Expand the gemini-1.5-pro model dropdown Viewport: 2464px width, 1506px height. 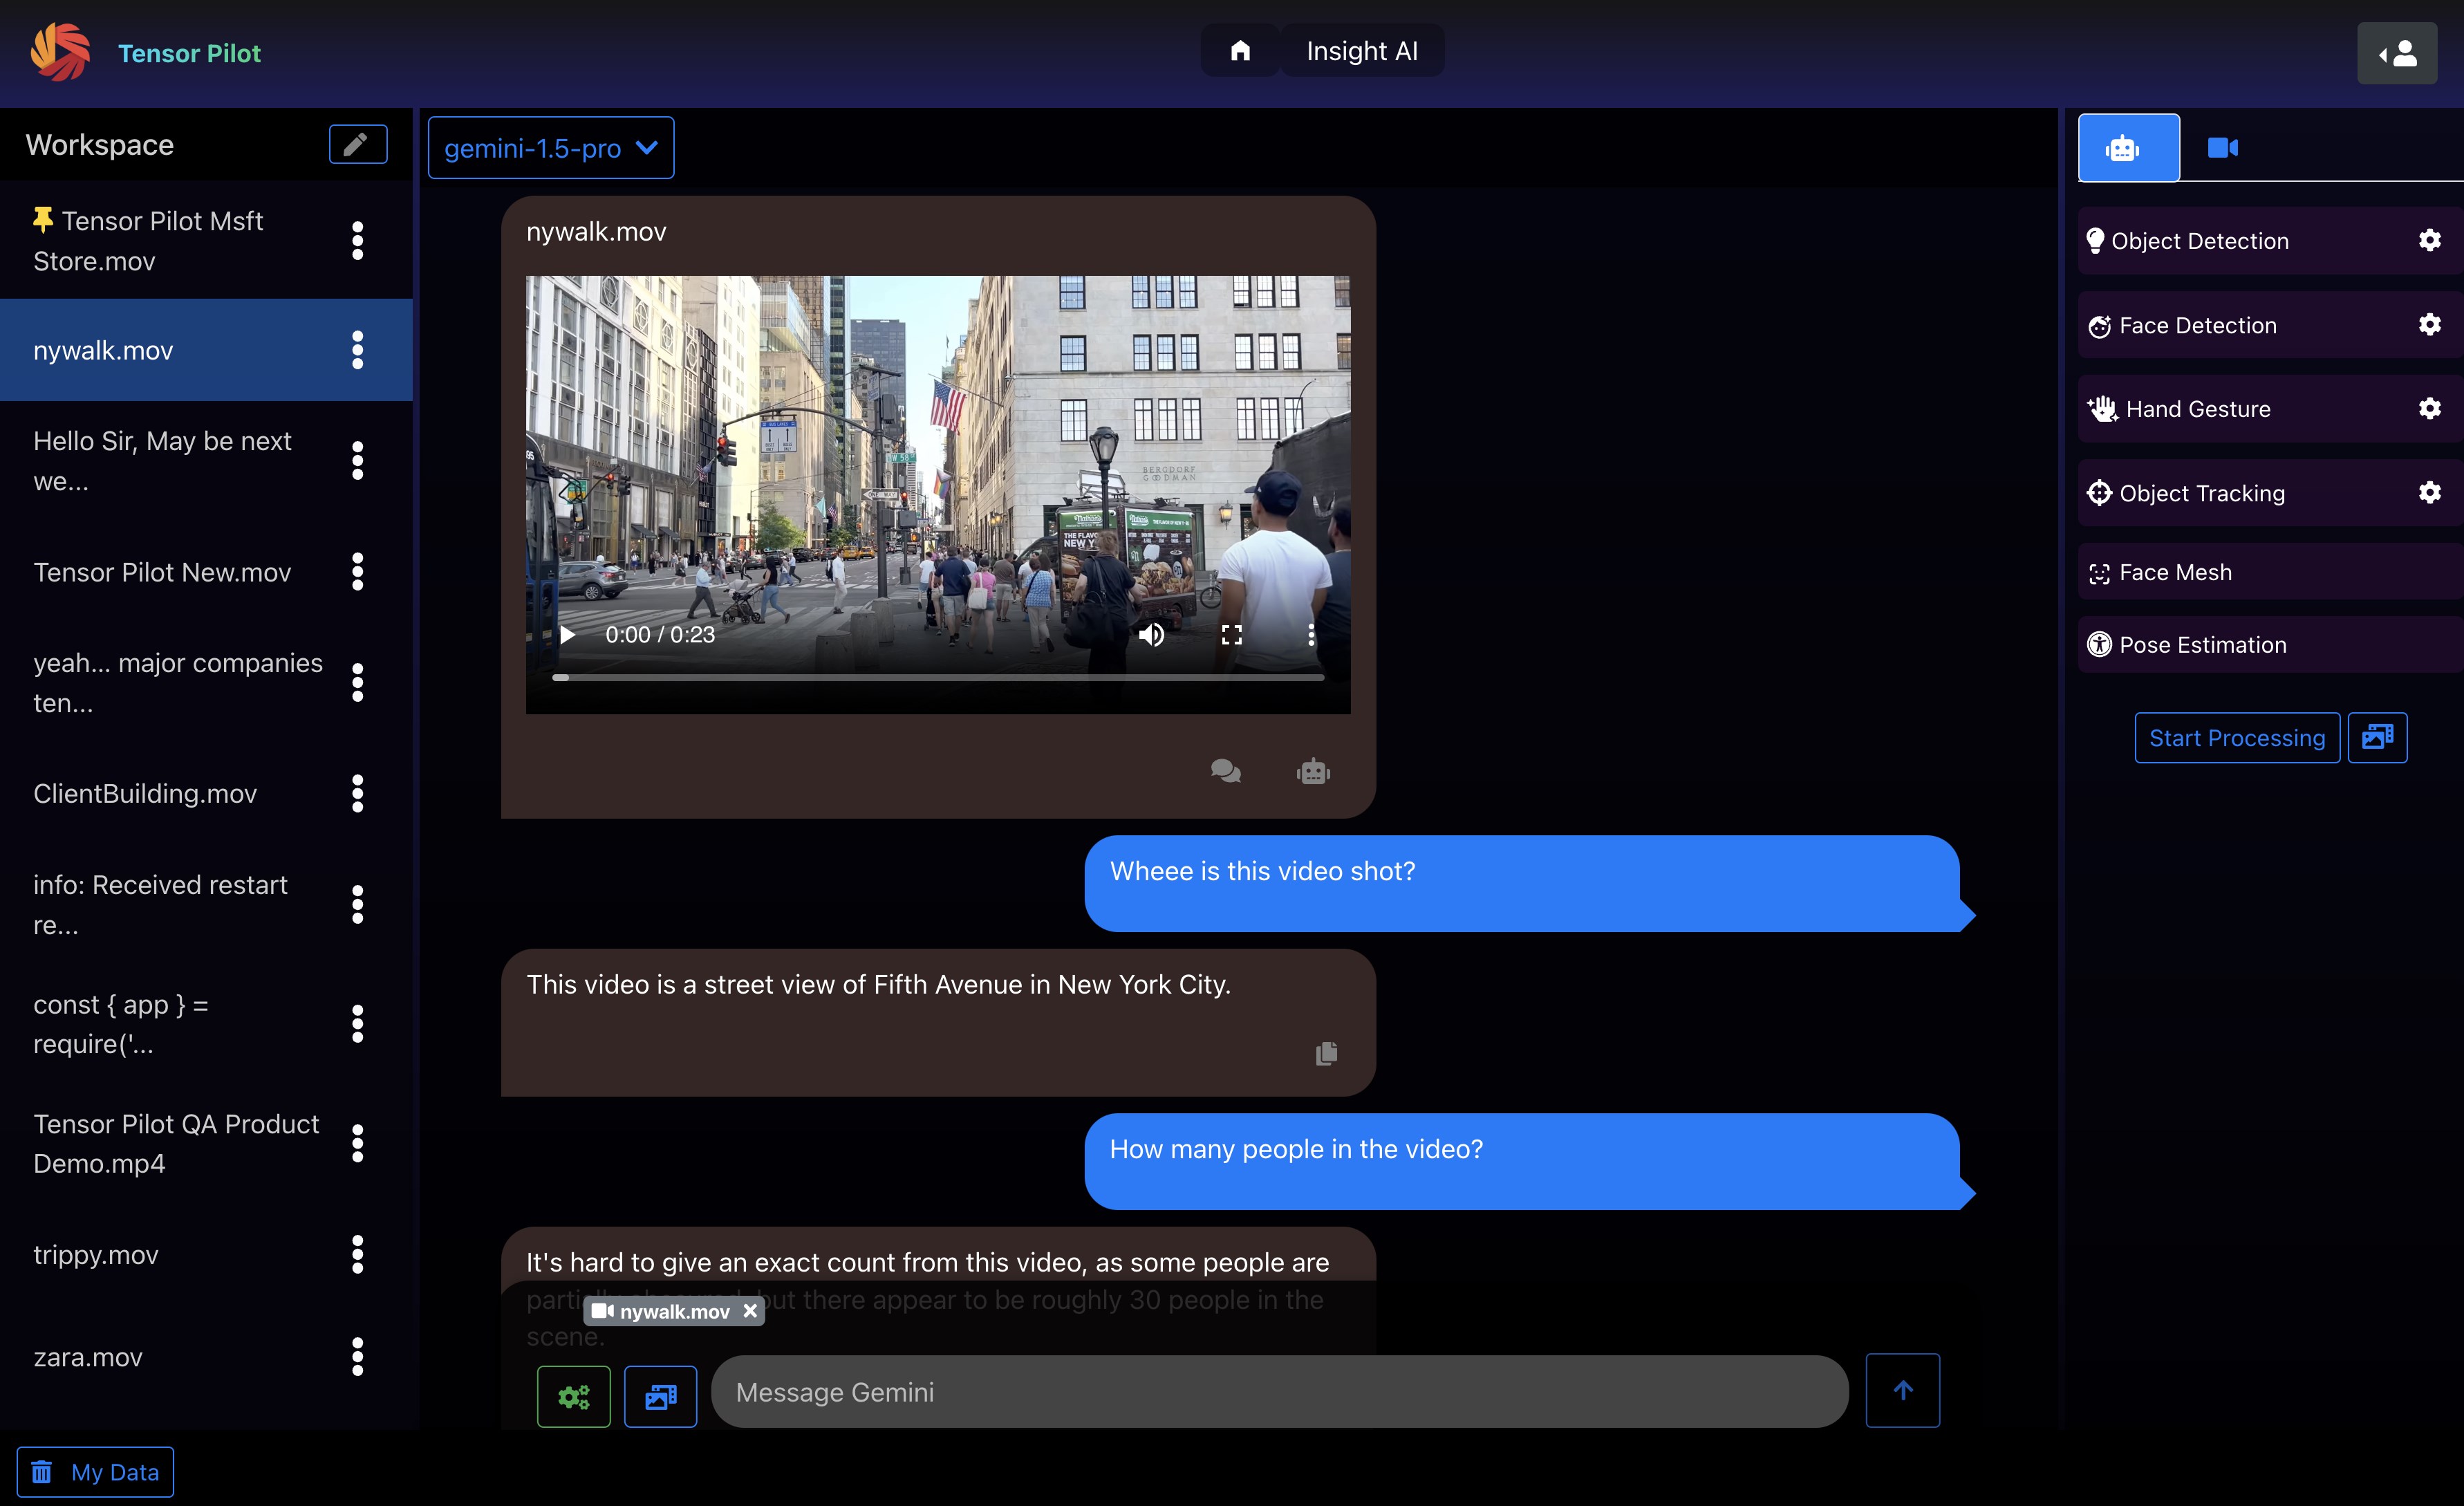pyautogui.click(x=551, y=148)
